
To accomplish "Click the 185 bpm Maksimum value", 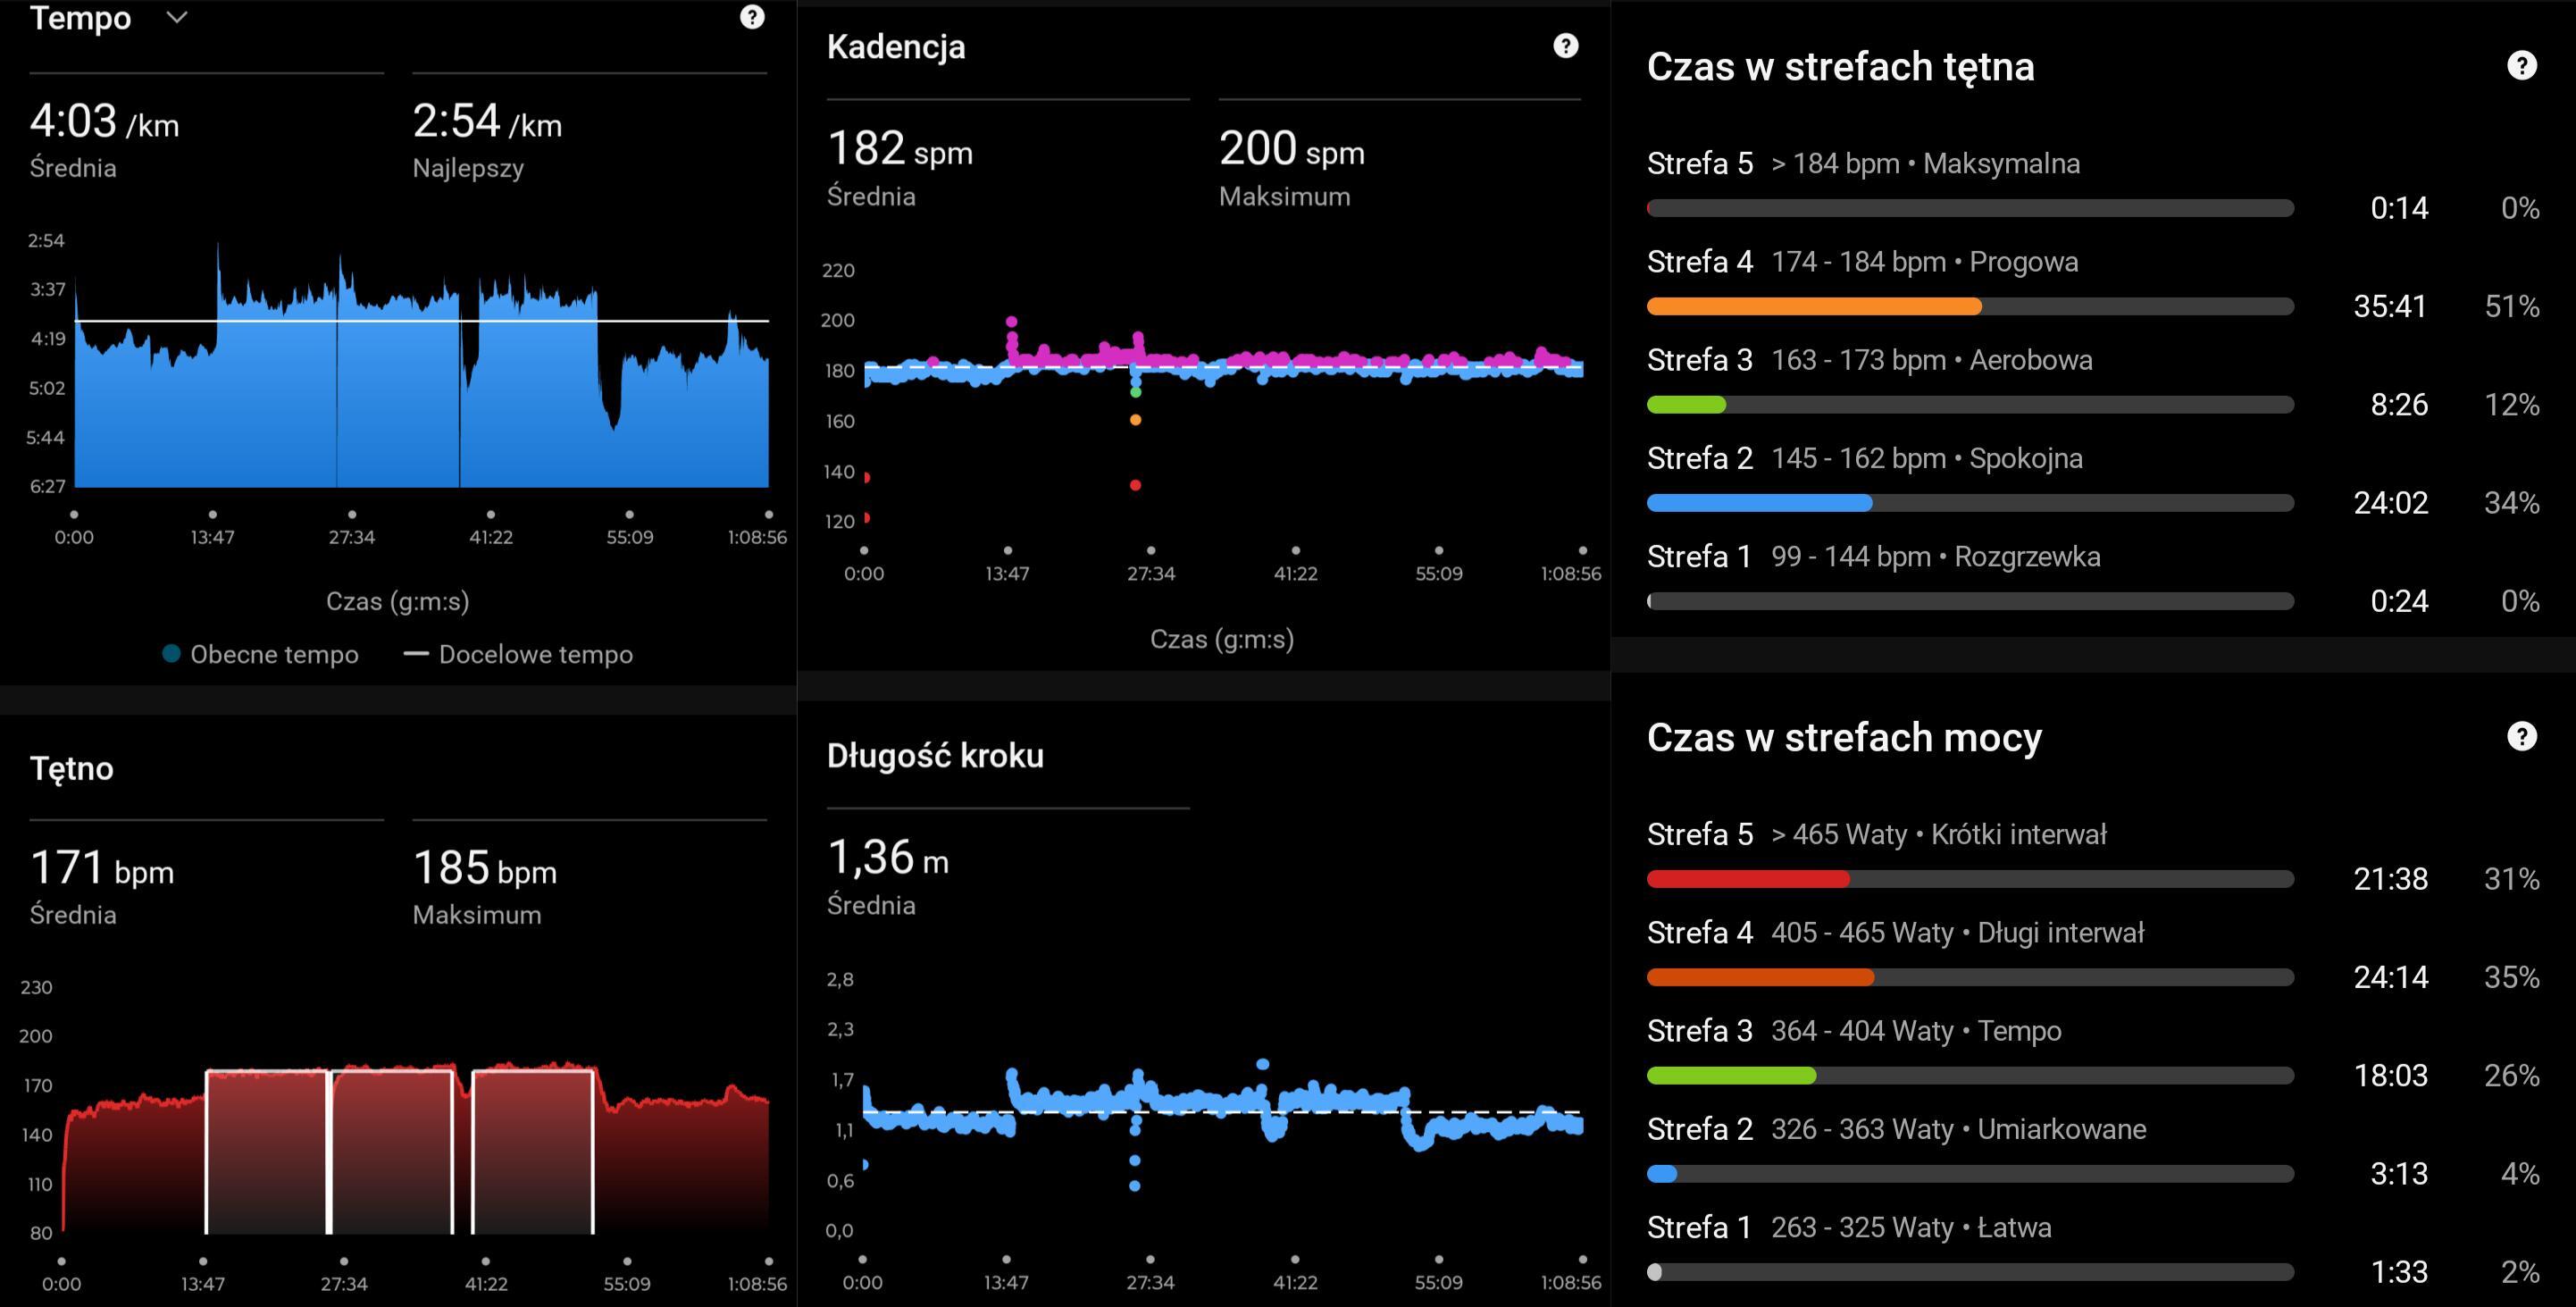I will tap(484, 868).
